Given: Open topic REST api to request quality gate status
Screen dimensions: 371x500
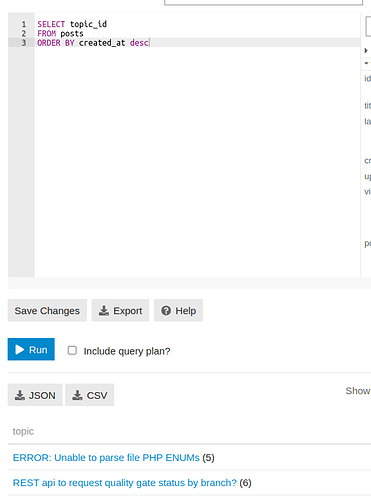Looking at the screenshot, I should [125, 483].
